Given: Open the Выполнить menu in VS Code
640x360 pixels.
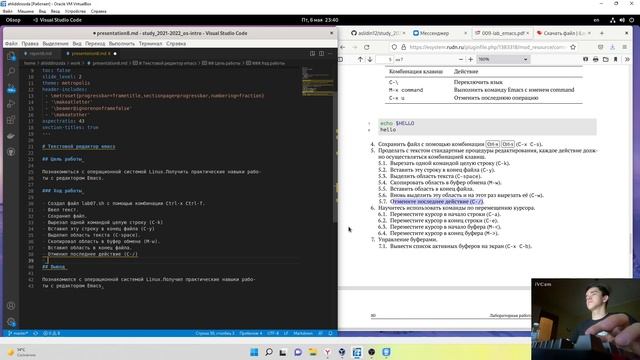Looking at the screenshot, I should pyautogui.click(x=122, y=44).
